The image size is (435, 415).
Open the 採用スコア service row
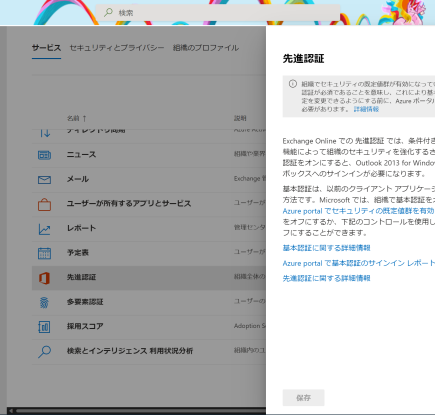[x=149, y=327]
